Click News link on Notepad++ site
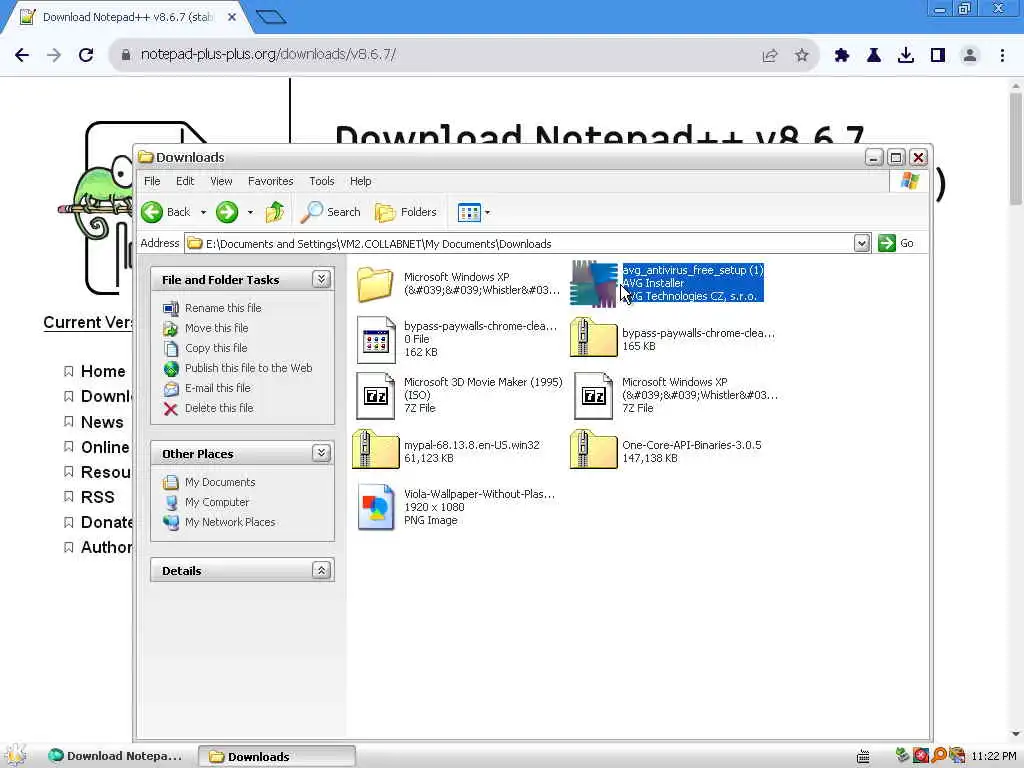The height and width of the screenshot is (768, 1024). [102, 422]
